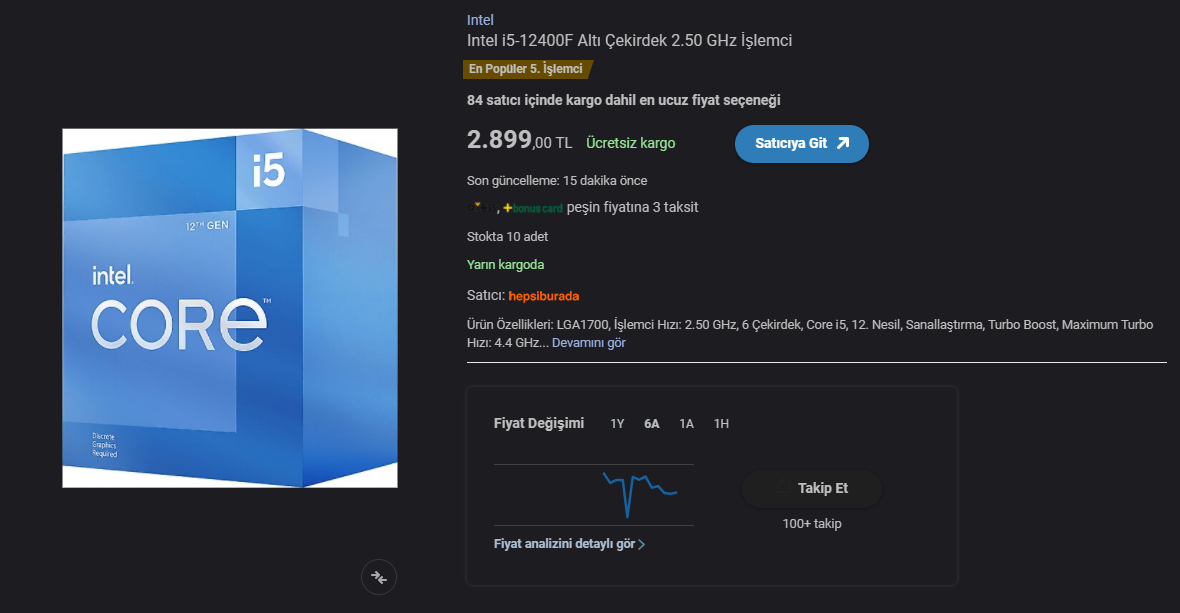Expand product features with Devamını gör
Viewport: 1180px width, 613px height.
(x=588, y=343)
